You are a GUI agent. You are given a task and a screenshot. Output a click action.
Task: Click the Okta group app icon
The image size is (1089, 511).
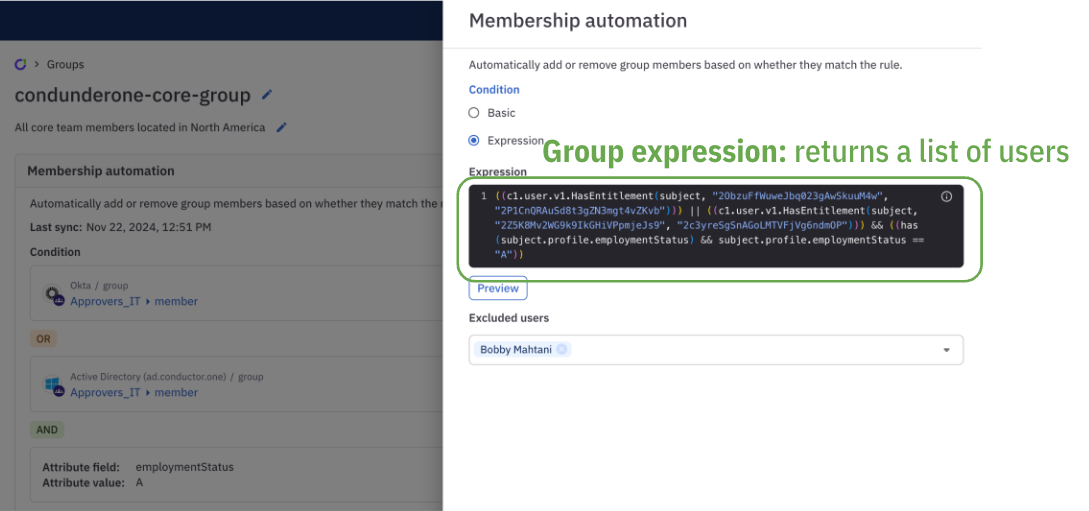pos(54,295)
